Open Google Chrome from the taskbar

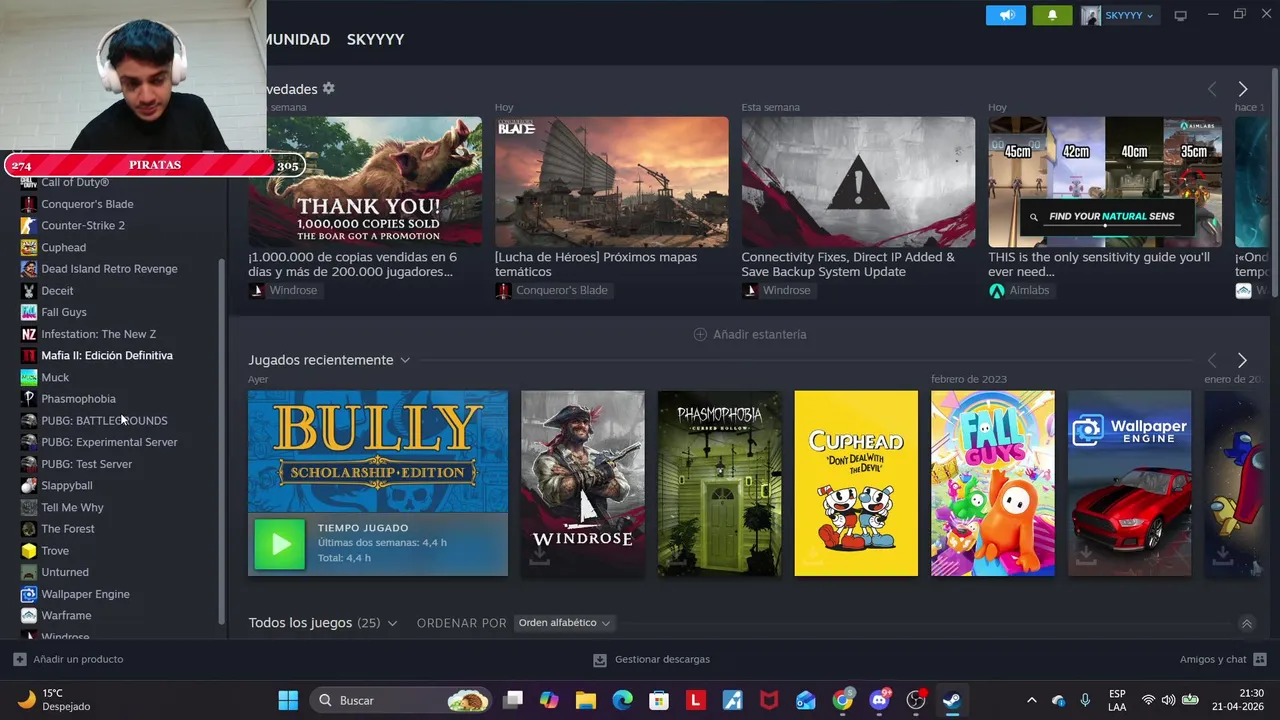click(843, 700)
